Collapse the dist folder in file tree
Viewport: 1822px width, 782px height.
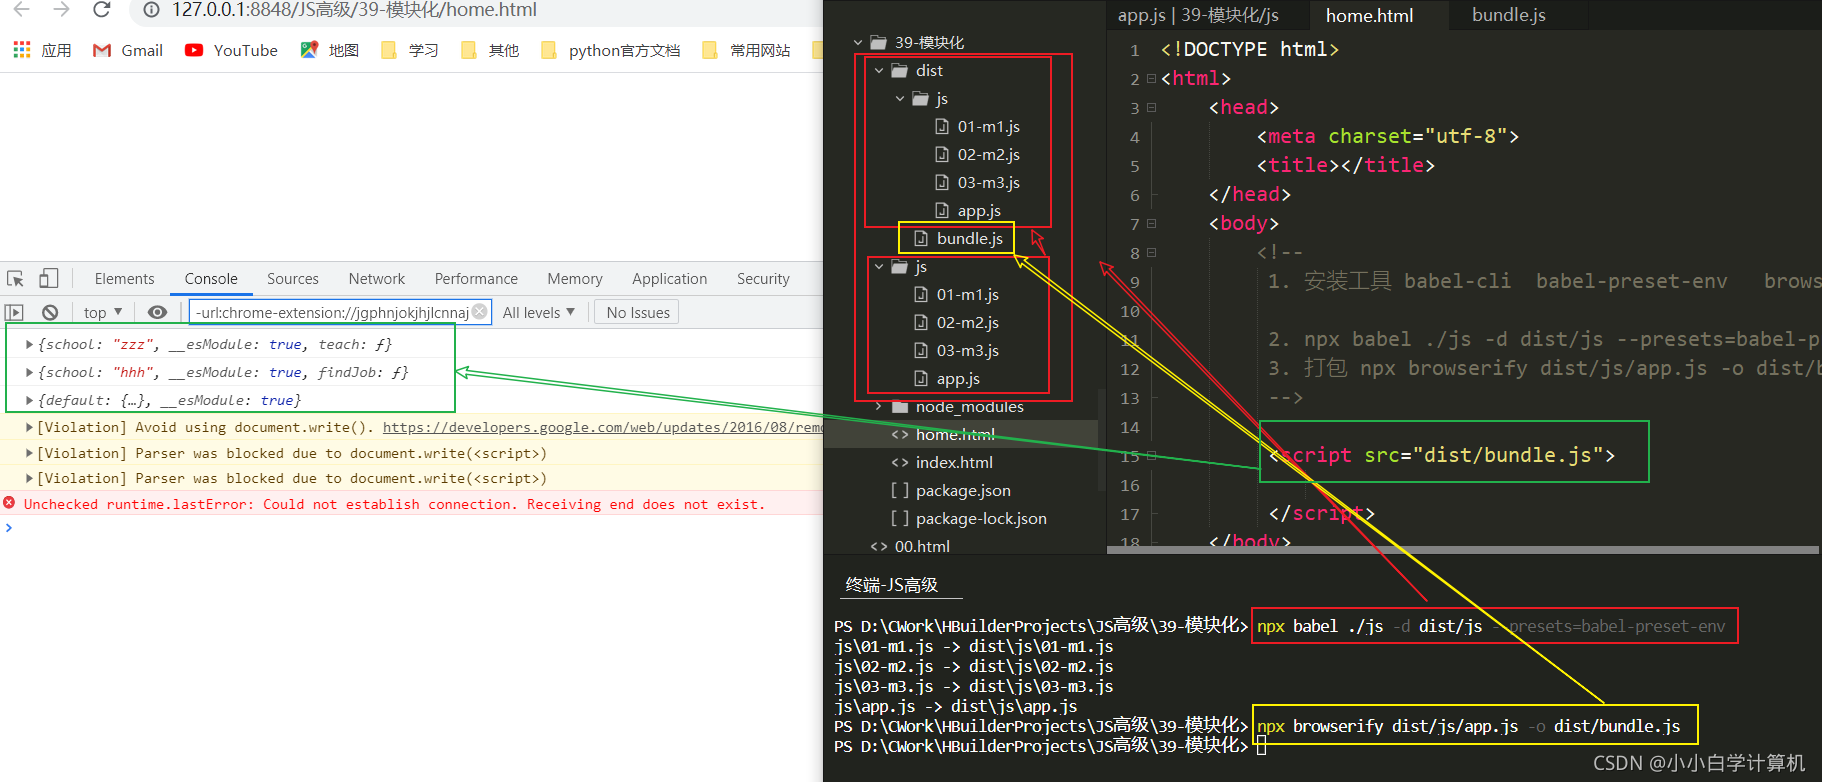[879, 70]
